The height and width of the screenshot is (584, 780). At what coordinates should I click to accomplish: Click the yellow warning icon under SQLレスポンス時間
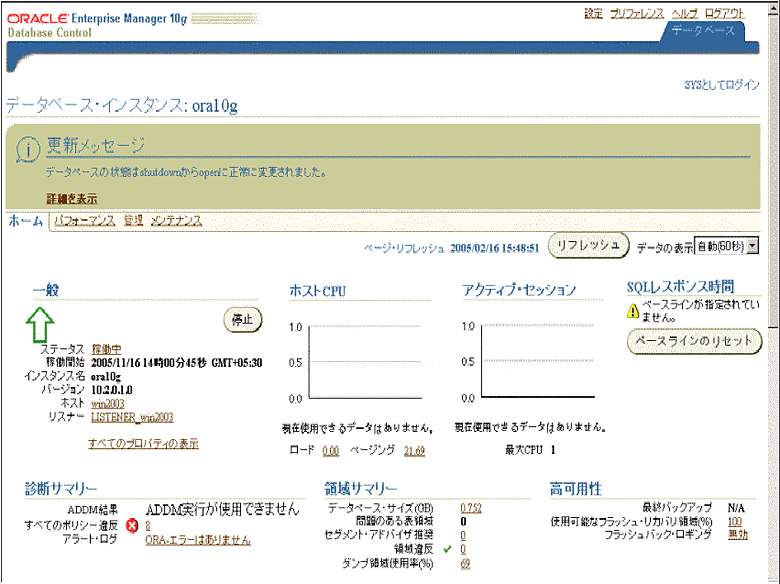pos(632,311)
